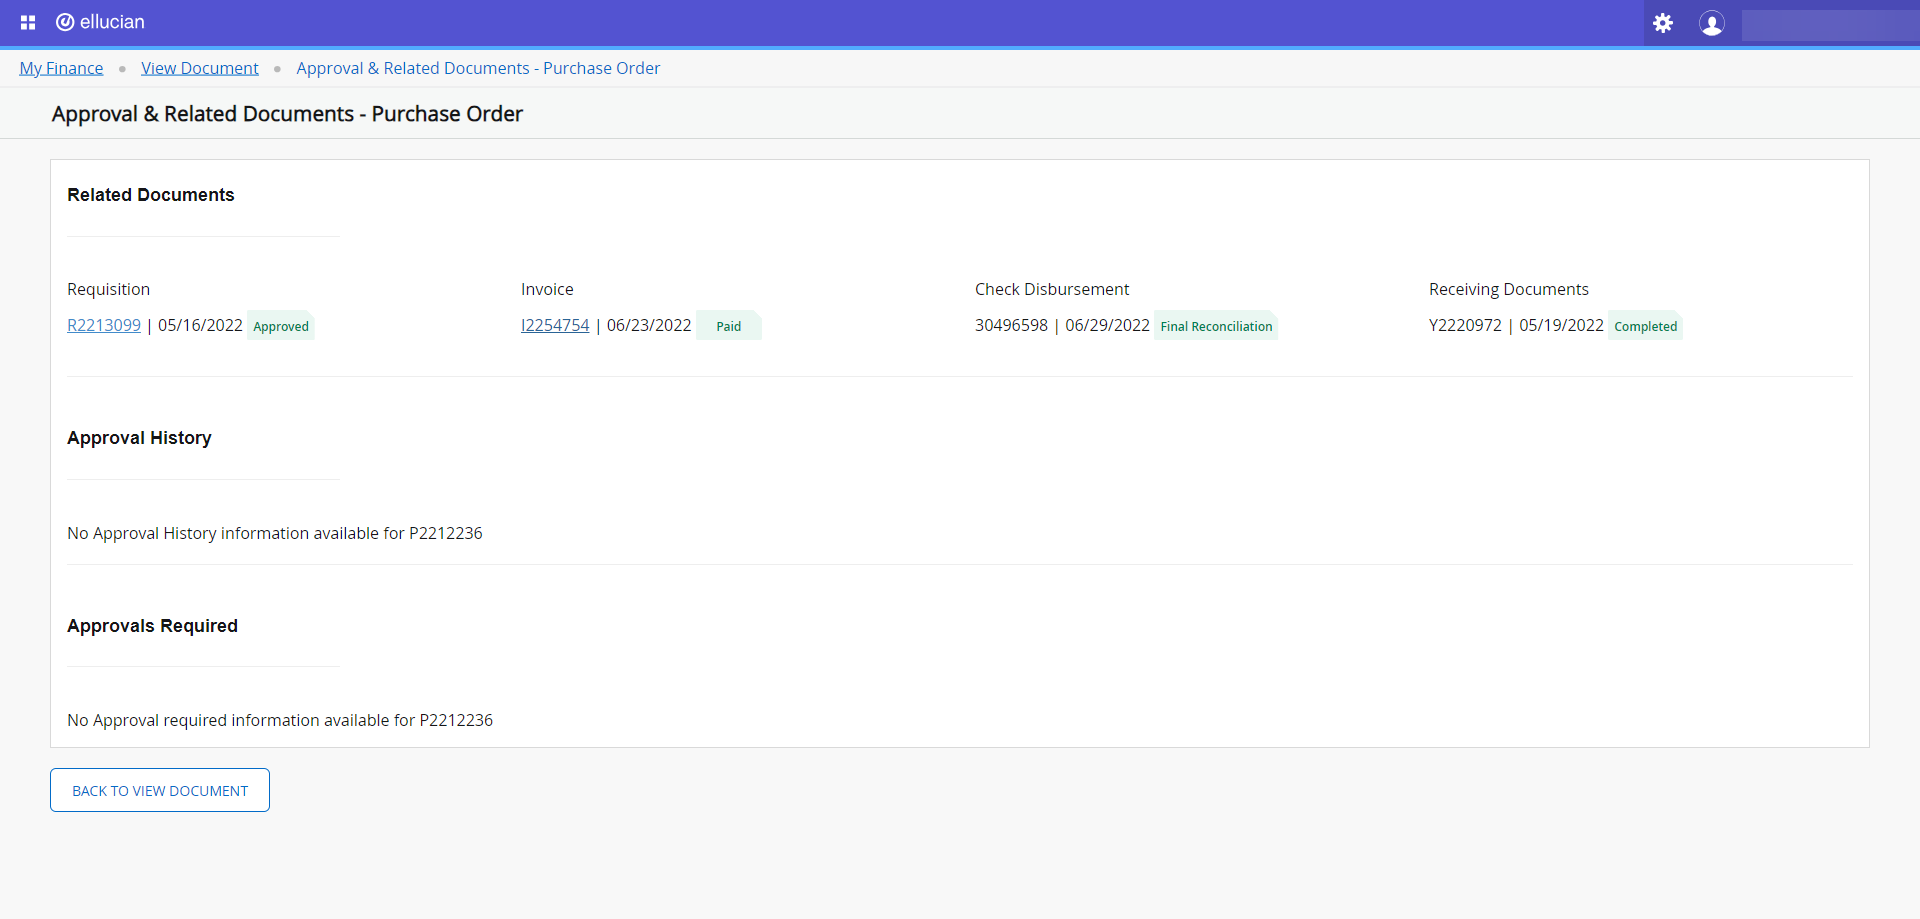Click the Completed status badge
Image resolution: width=1920 pixels, height=919 pixels.
pos(1645,326)
